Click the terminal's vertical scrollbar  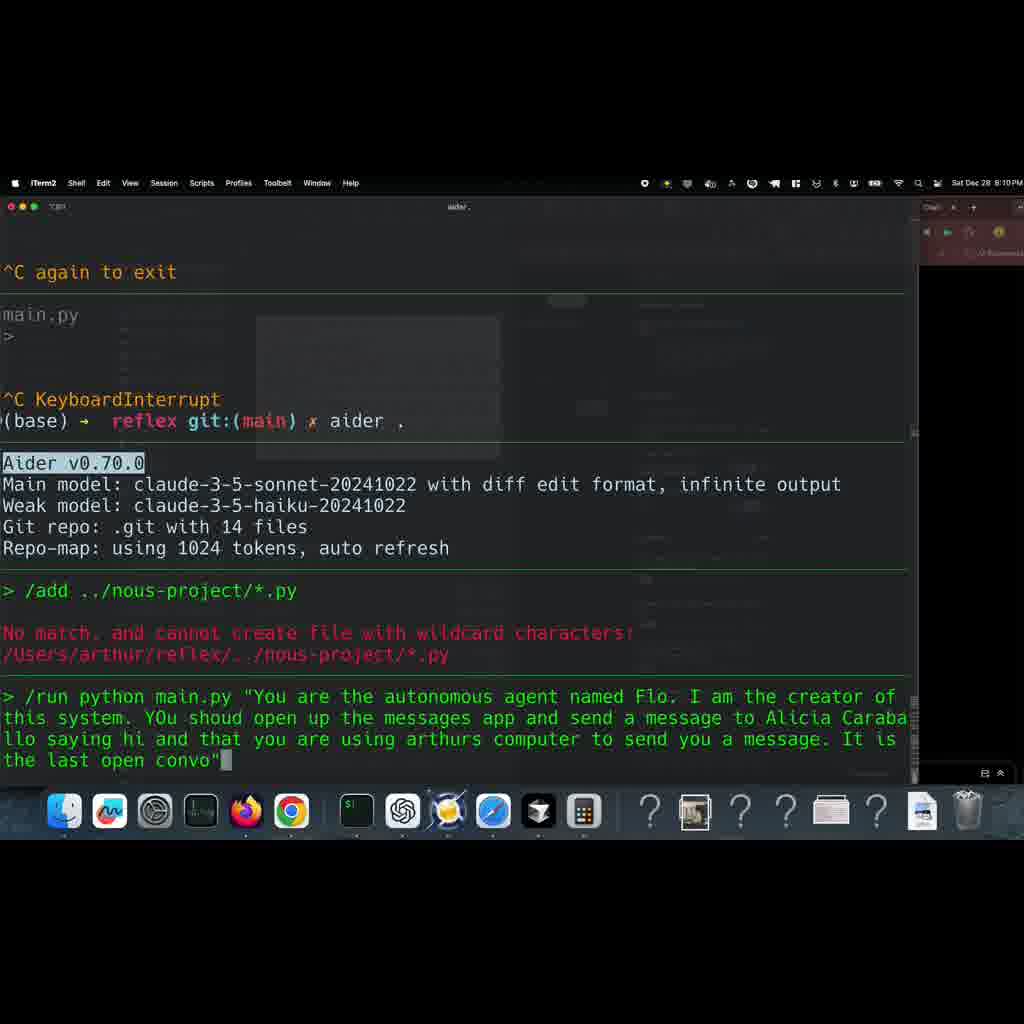coord(914,740)
